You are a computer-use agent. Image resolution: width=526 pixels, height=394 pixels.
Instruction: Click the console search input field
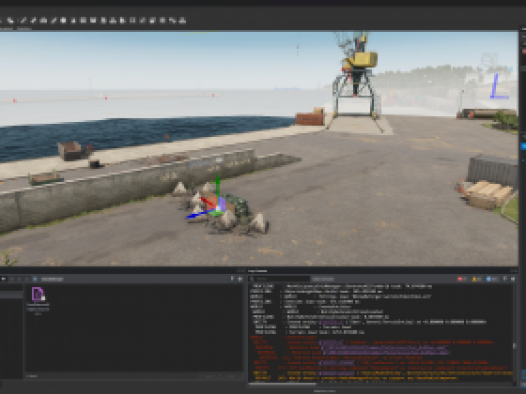pos(279,279)
